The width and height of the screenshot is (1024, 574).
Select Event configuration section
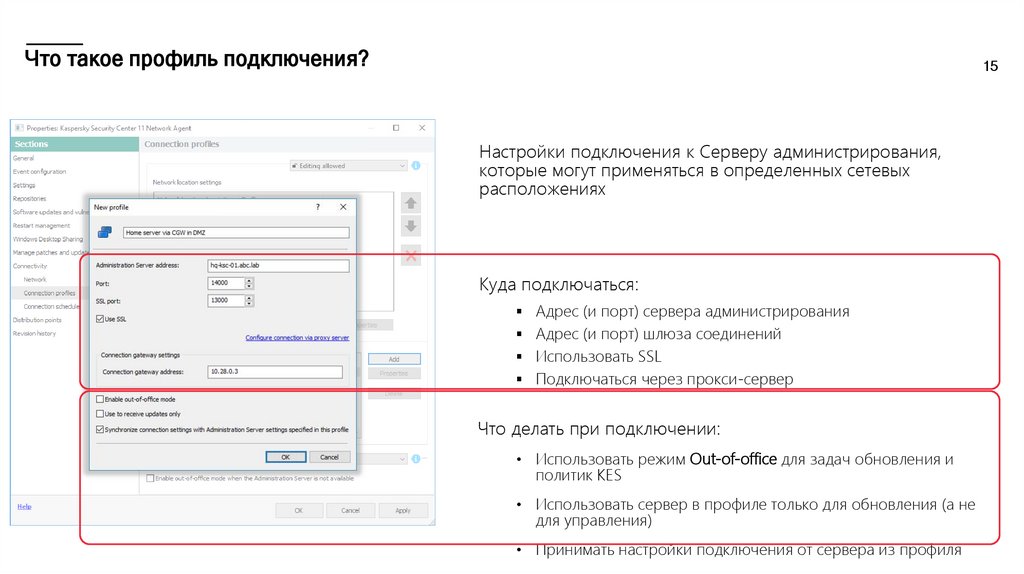click(39, 172)
